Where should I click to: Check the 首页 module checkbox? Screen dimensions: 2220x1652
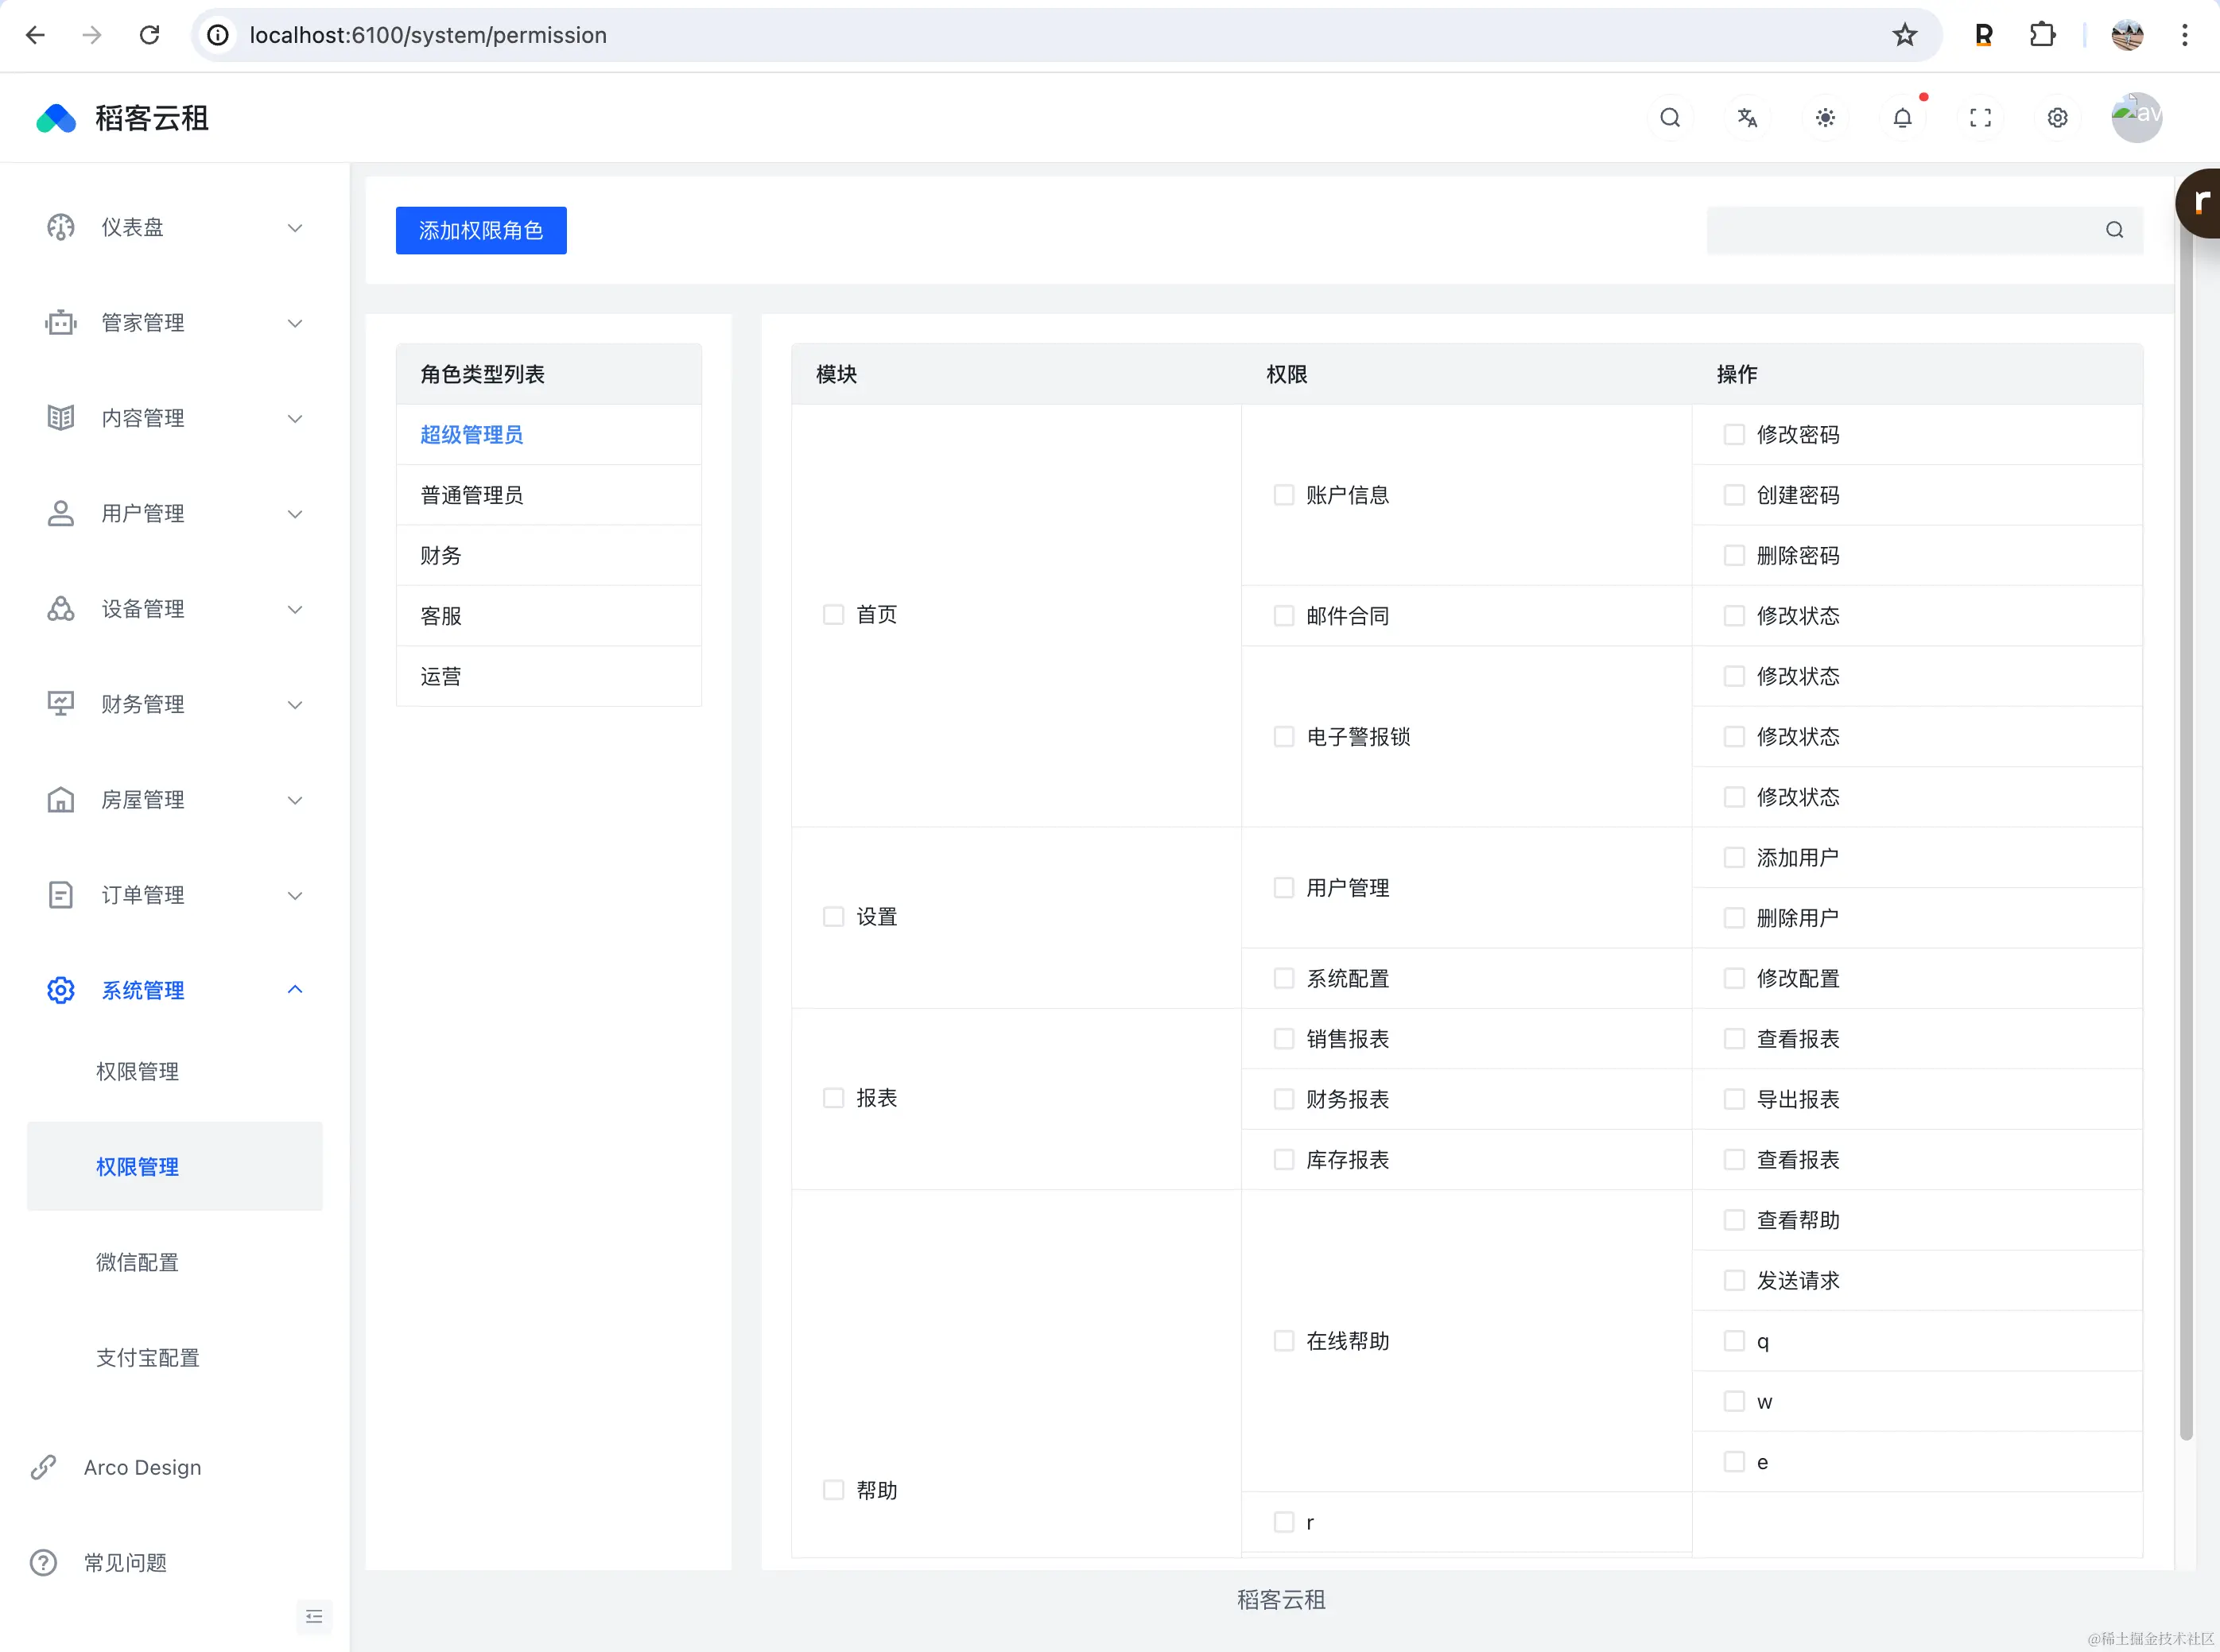[833, 614]
